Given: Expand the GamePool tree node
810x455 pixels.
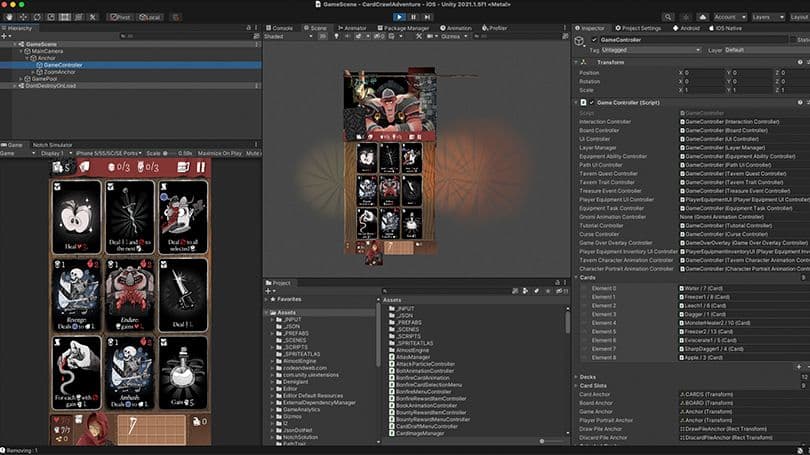Looking at the screenshot, I should pos(21,79).
